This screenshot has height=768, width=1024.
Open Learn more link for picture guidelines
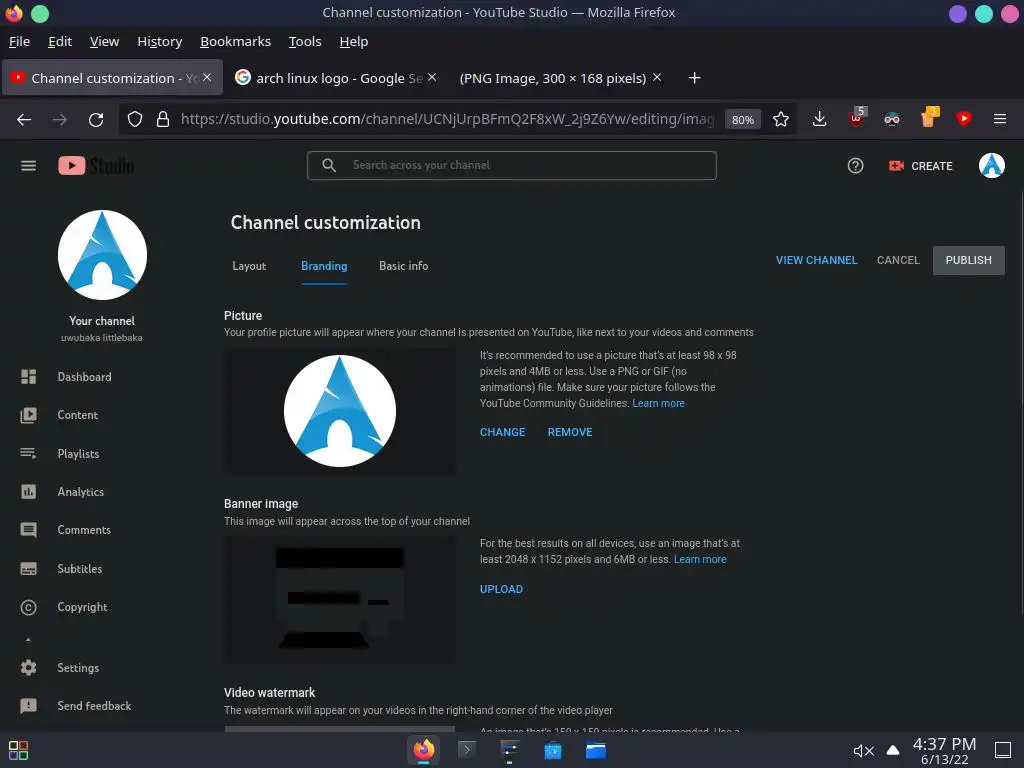[x=658, y=404]
